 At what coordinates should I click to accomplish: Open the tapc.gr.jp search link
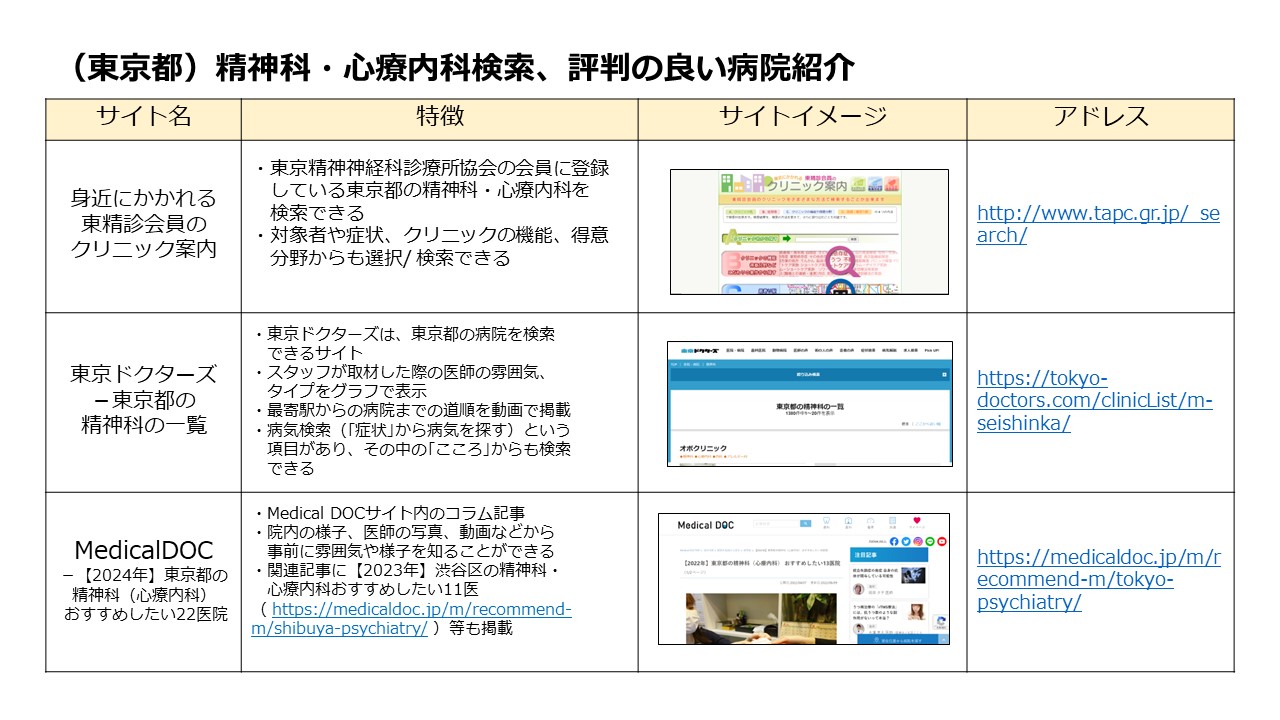click(1098, 224)
